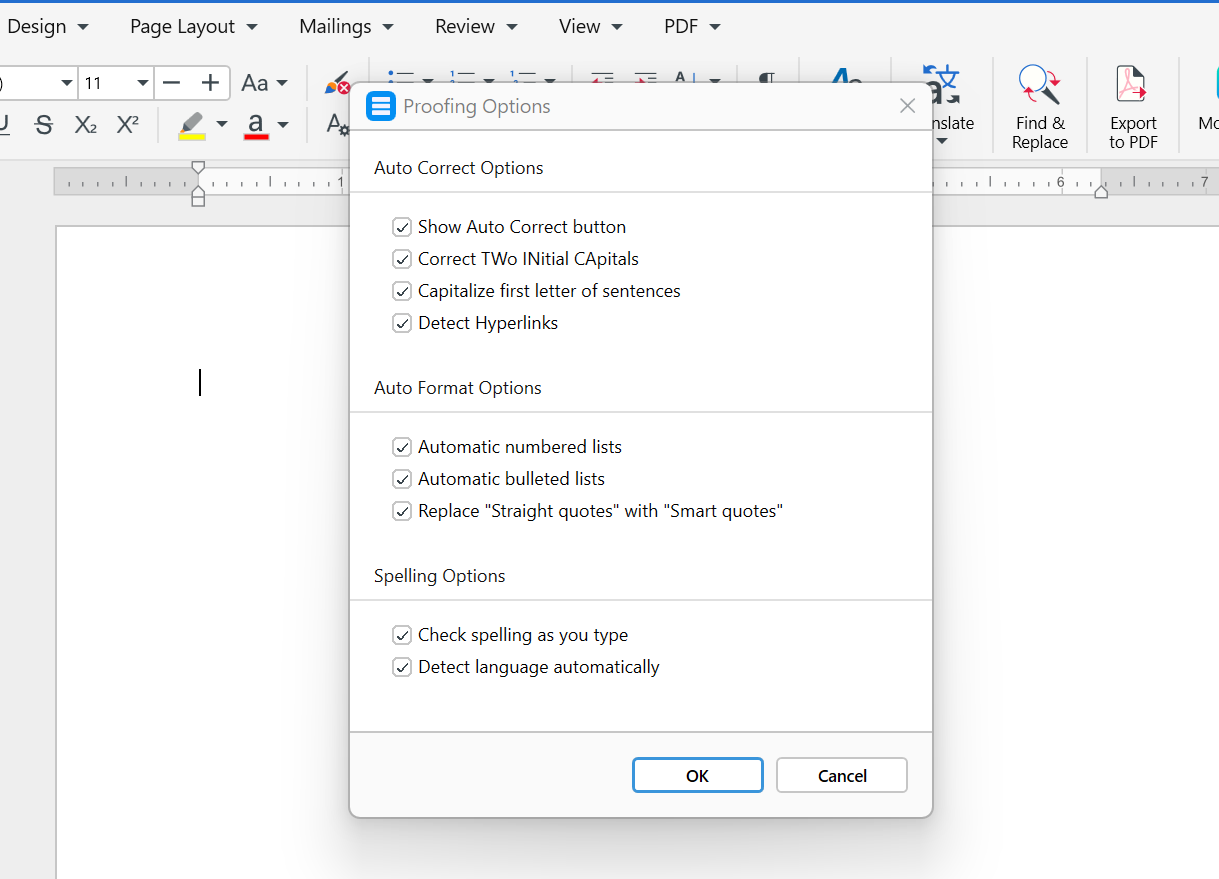Screen dimensions: 1219x879
Task: Click the Cancel button
Action: tap(842, 776)
